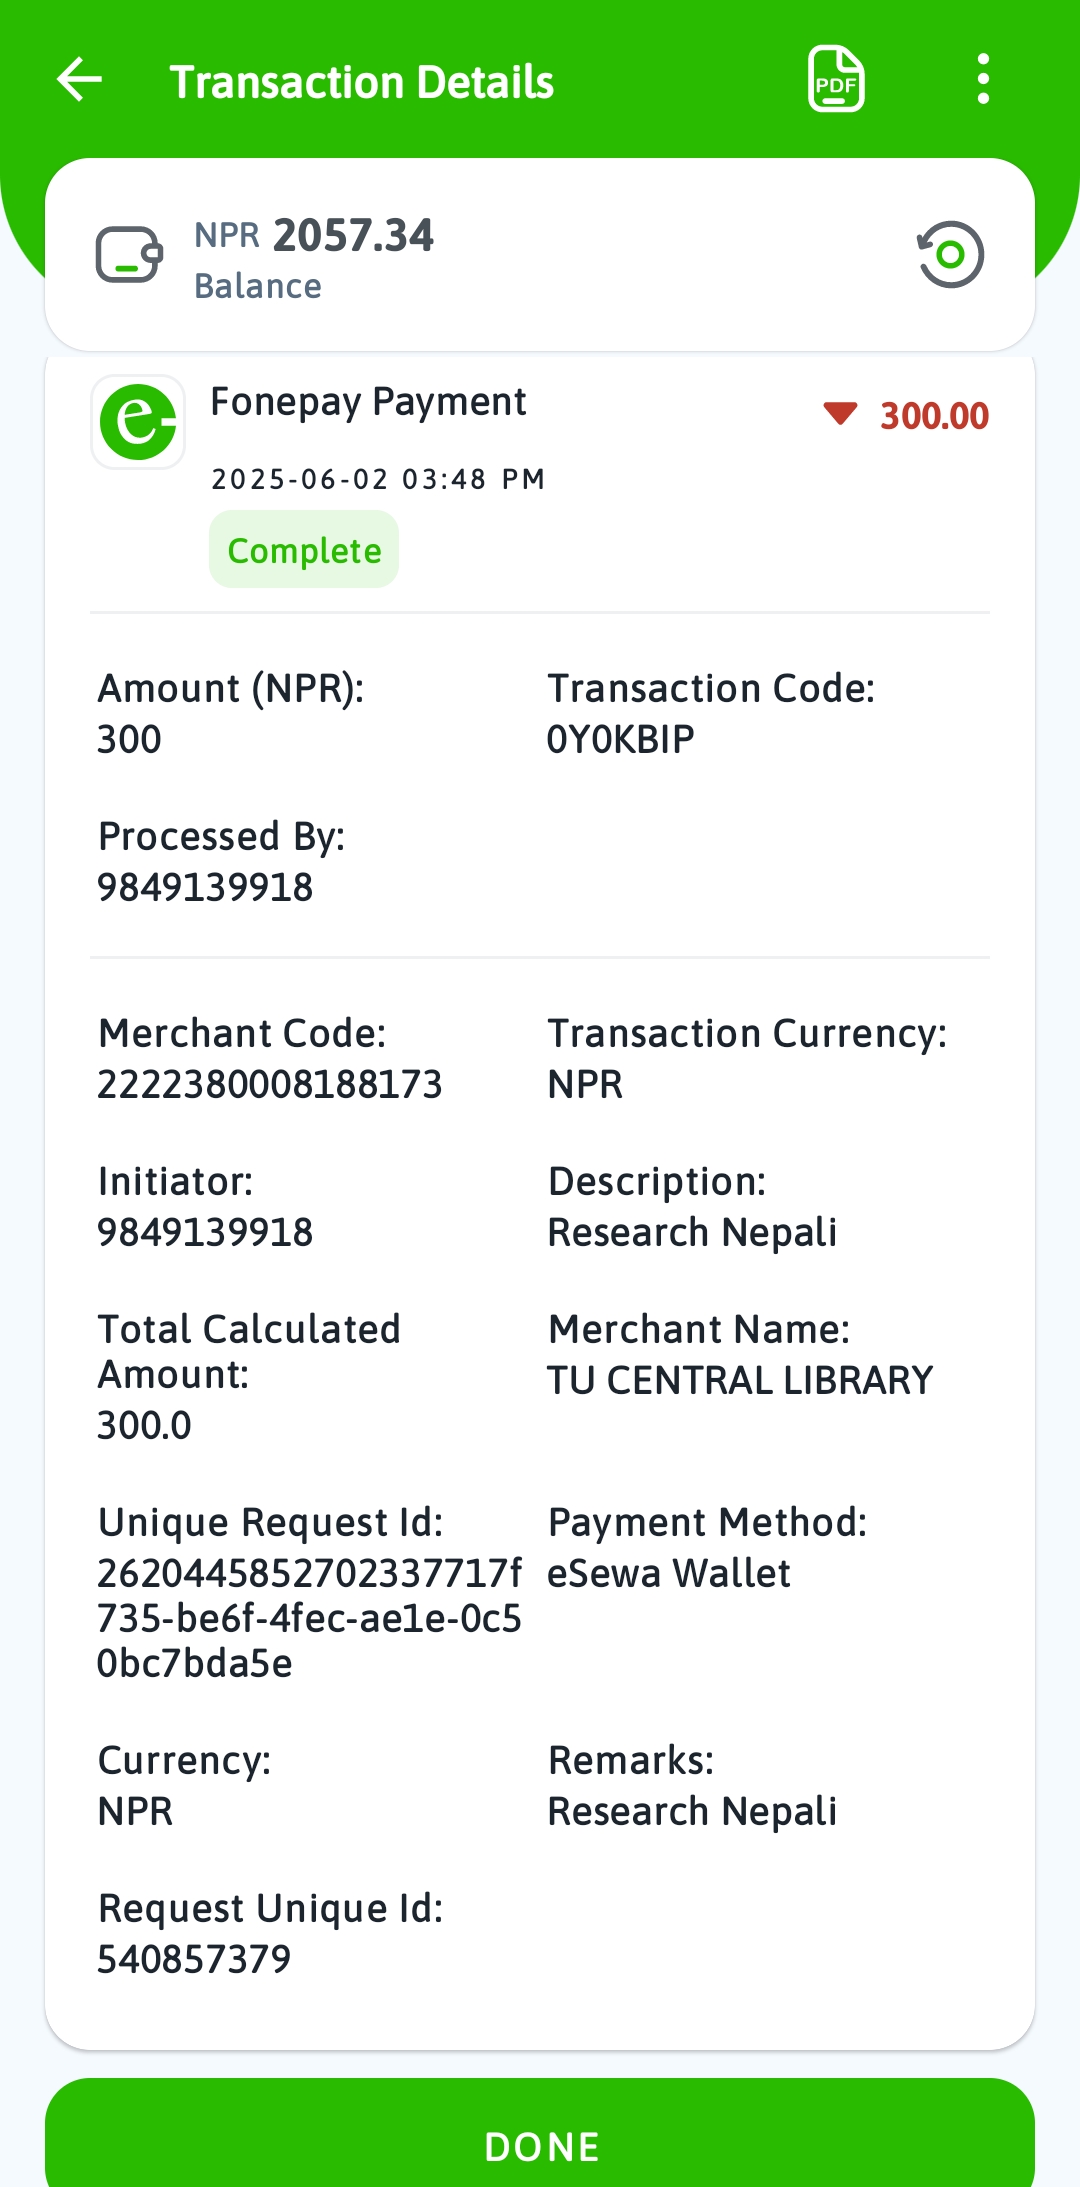The width and height of the screenshot is (1080, 2187).
Task: Tap the Transaction Details title
Action: click(x=362, y=82)
